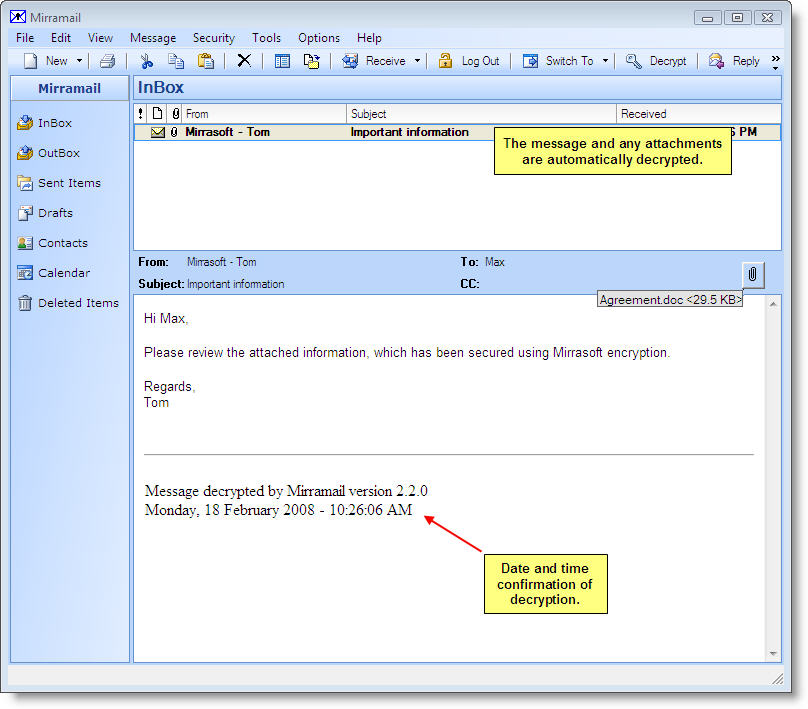Click the Reply toolbar button
The image size is (808, 709).
point(734,61)
